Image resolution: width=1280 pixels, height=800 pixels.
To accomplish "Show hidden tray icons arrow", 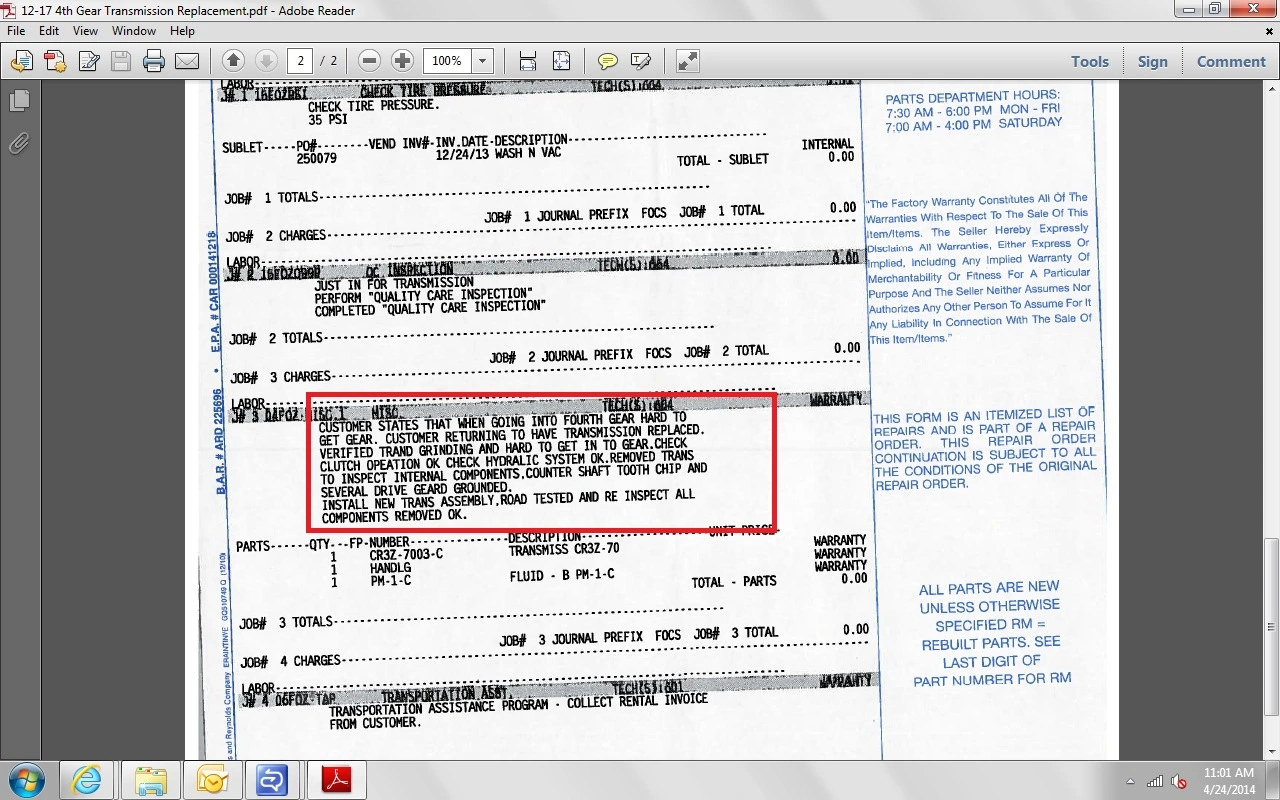I will [x=1130, y=781].
